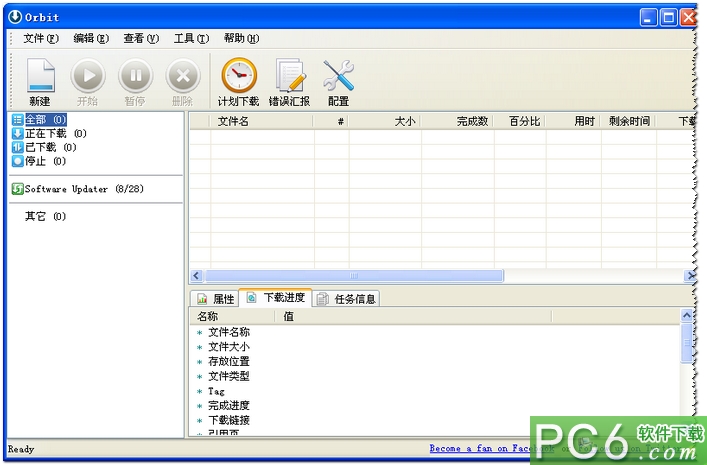Image resolution: width=707 pixels, height=465 pixels.
Task: Open the 工具(T) menu
Action: pyautogui.click(x=191, y=39)
